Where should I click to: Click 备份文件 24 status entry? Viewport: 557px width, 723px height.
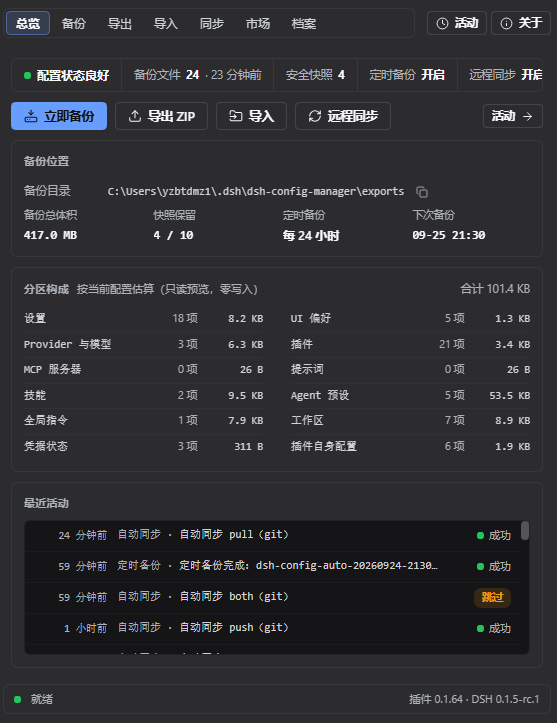(x=197, y=75)
